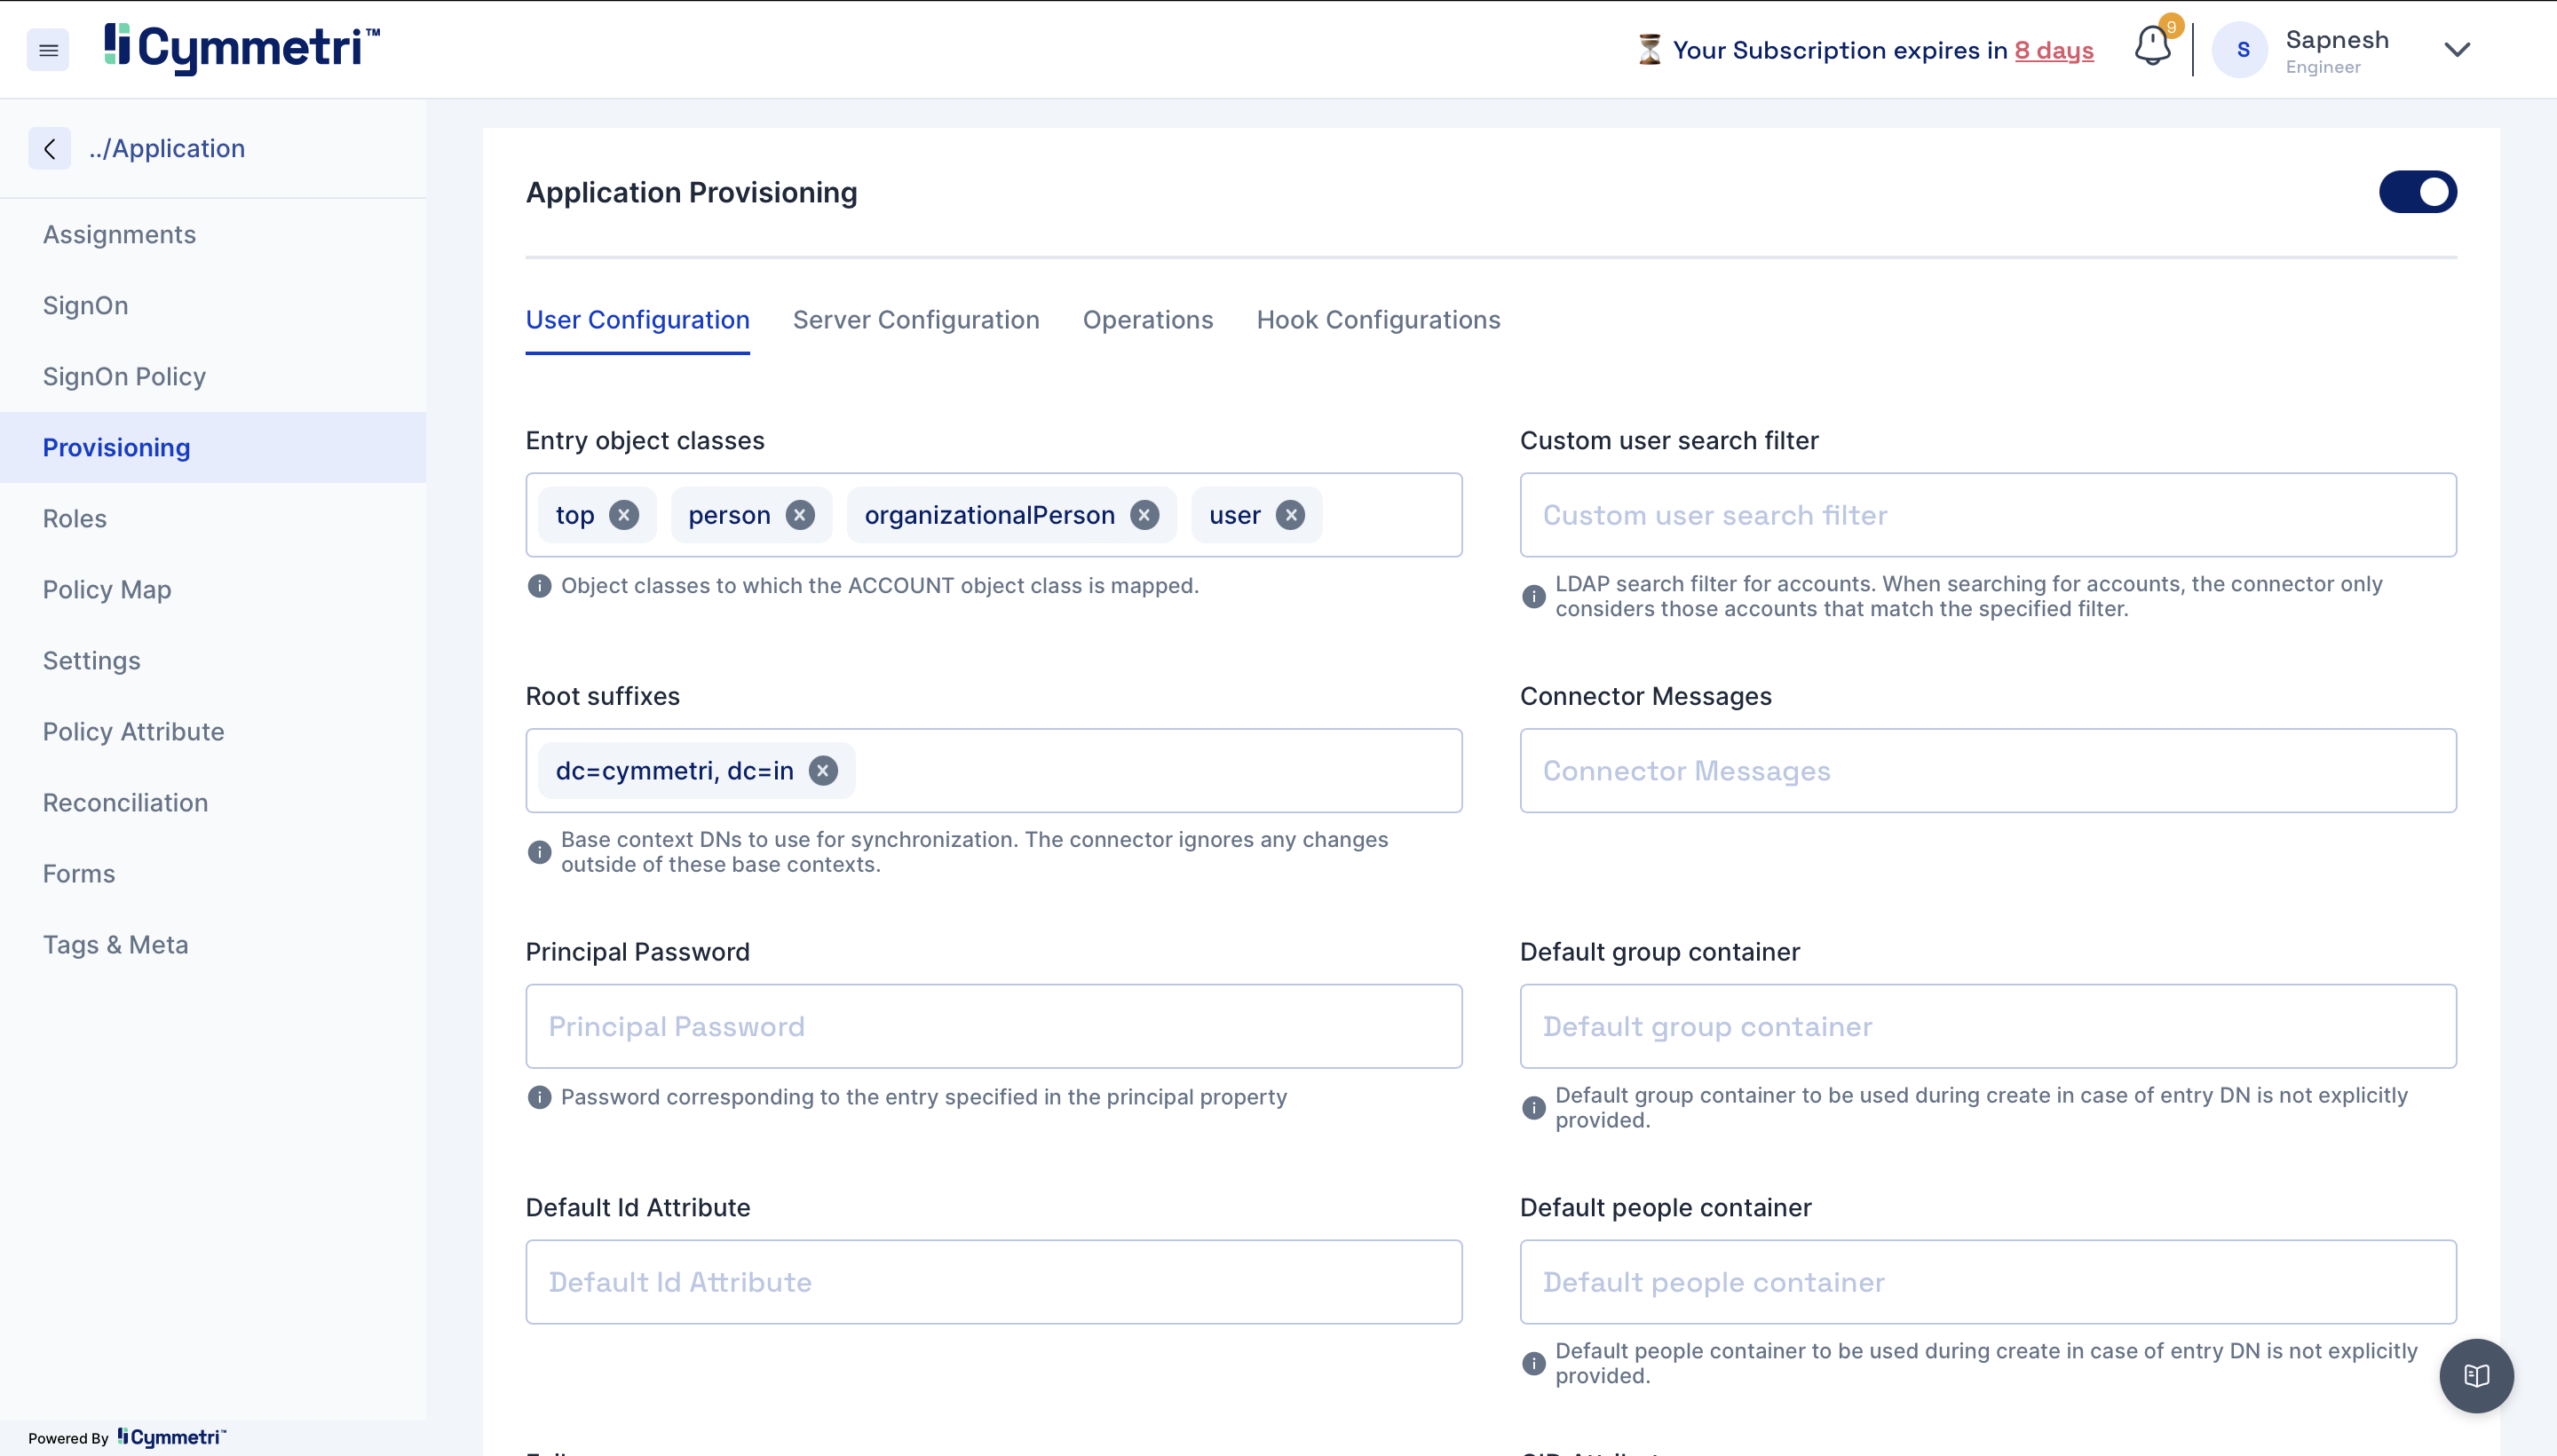Click the info icon under Entry object classes
Screen dimensions: 2557x1456
[539, 586]
